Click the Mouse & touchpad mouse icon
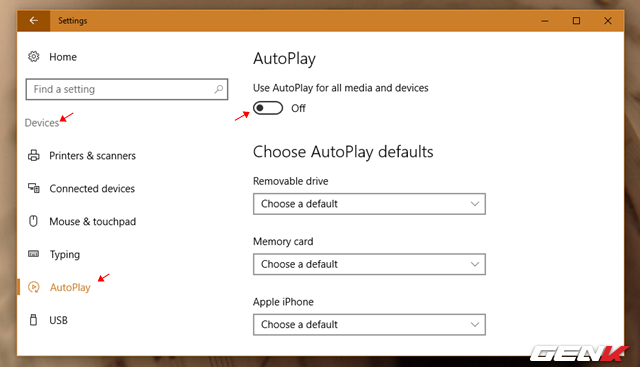 point(33,221)
